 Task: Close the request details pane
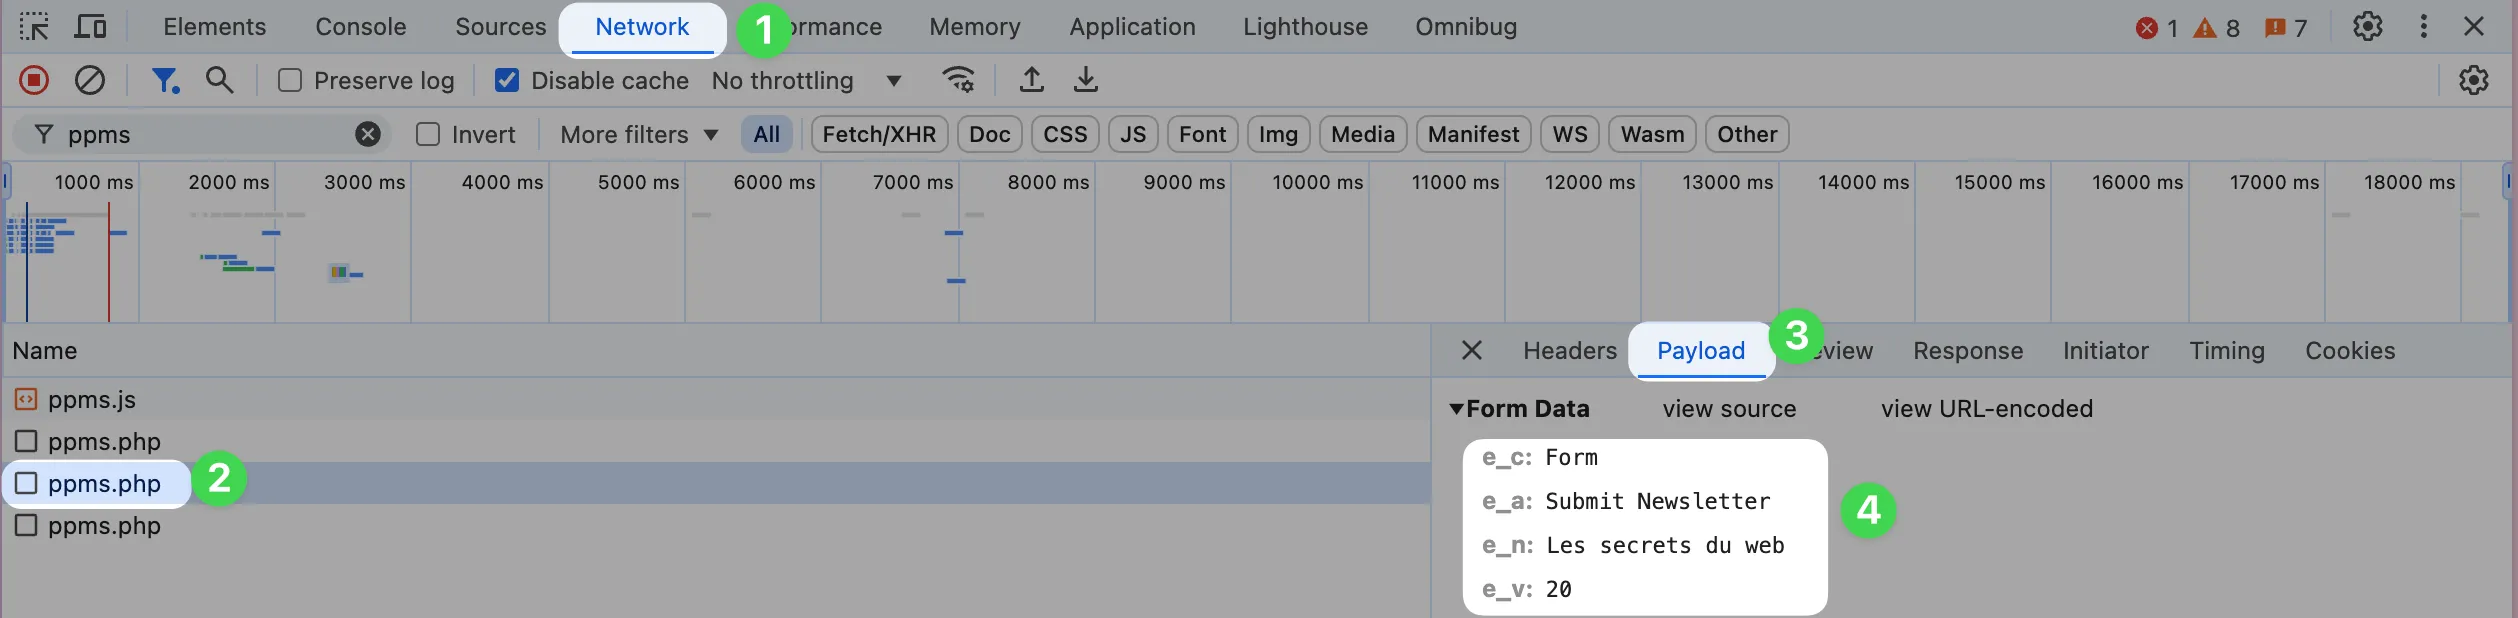(x=1471, y=351)
